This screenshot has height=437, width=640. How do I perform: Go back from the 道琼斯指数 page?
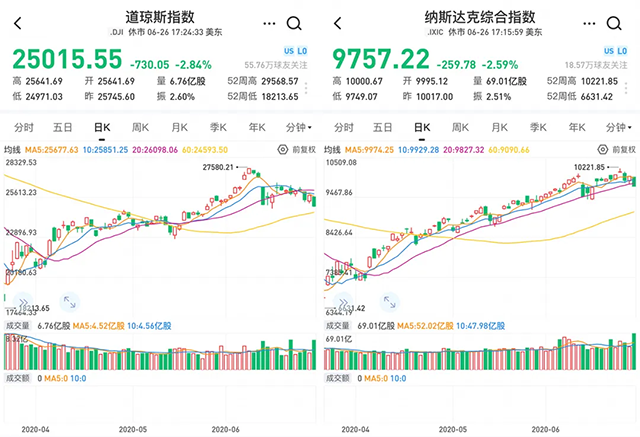tap(18, 23)
